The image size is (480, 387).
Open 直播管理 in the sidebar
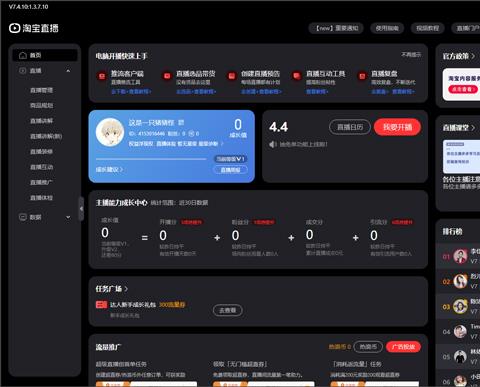[41, 90]
